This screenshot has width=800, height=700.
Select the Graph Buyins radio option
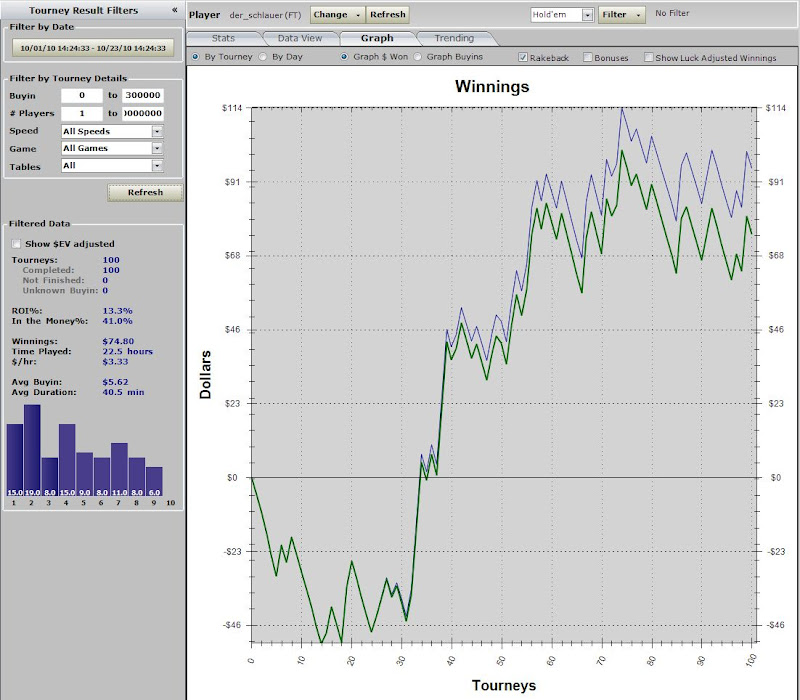(x=418, y=57)
